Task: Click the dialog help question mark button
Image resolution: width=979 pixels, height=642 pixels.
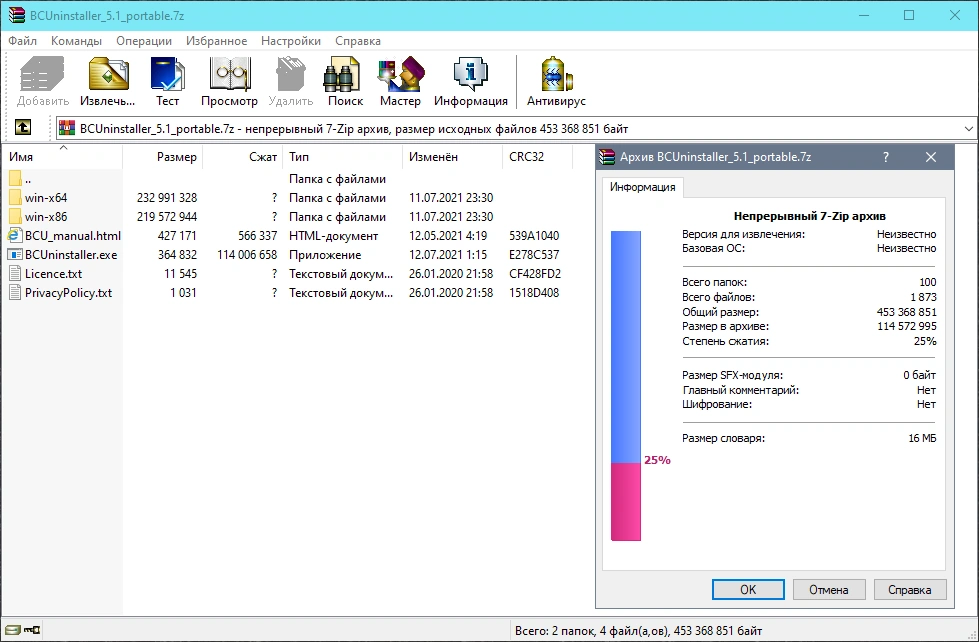Action: tap(885, 157)
